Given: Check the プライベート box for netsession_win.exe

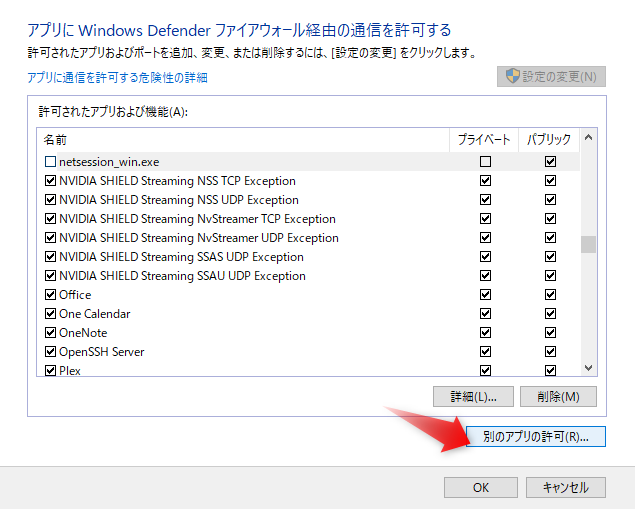Looking at the screenshot, I should coord(485,162).
